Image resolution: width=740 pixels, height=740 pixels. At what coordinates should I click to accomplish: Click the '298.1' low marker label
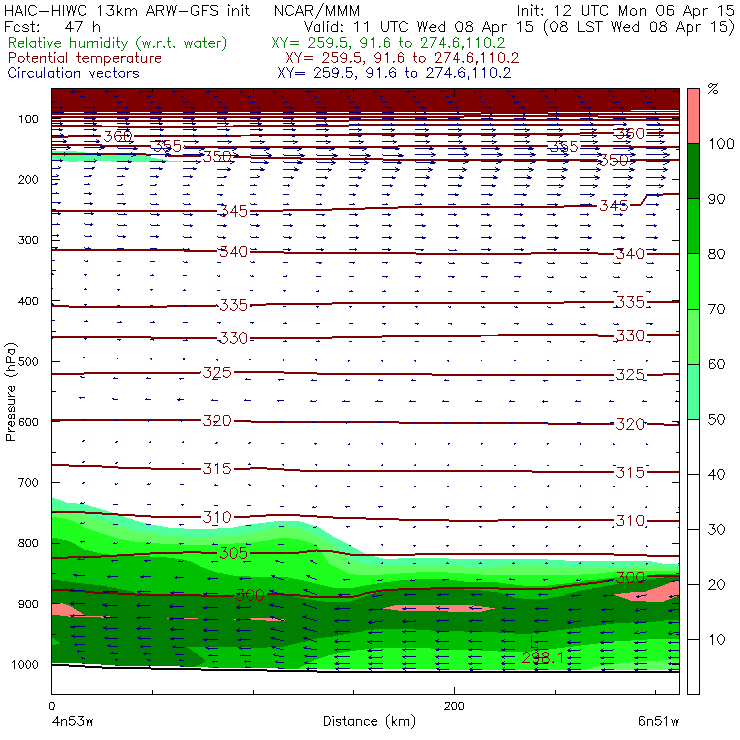tap(543, 657)
